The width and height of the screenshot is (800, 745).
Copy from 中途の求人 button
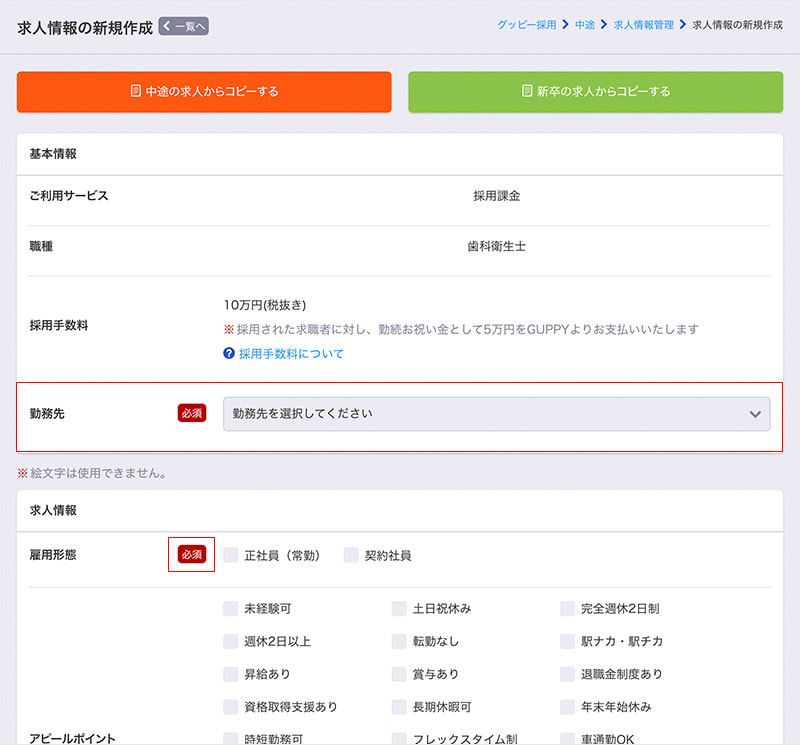[x=204, y=92]
